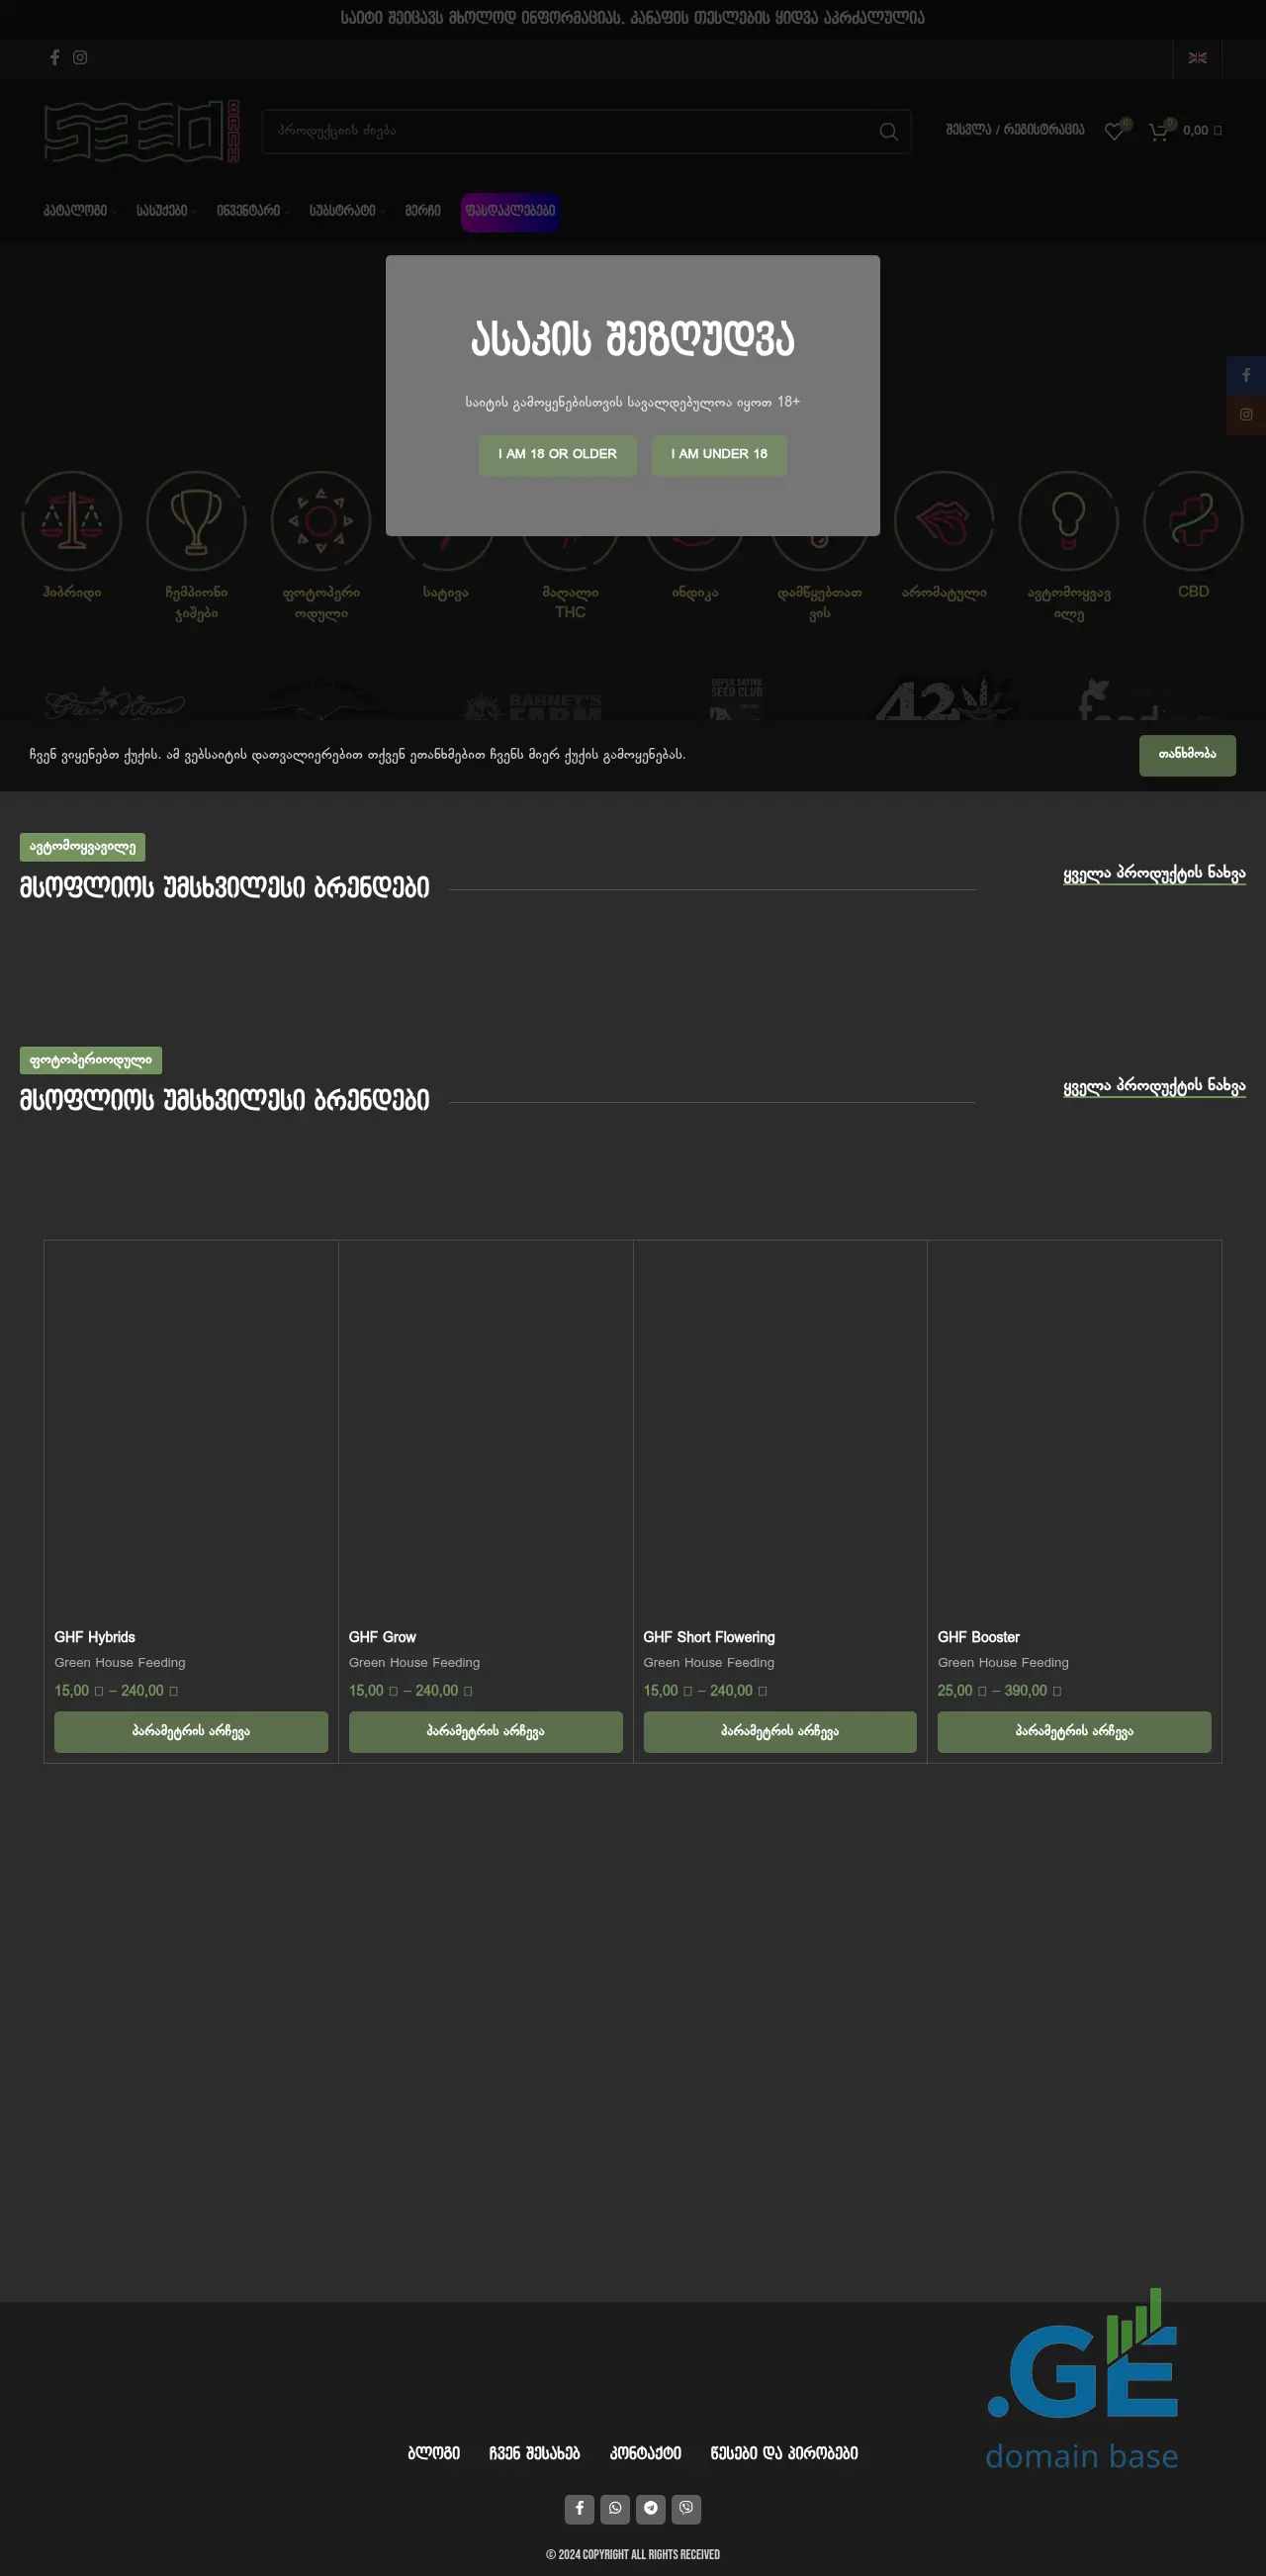
Task: Accept cookies with the თანხმობა button
Action: (x=1186, y=755)
